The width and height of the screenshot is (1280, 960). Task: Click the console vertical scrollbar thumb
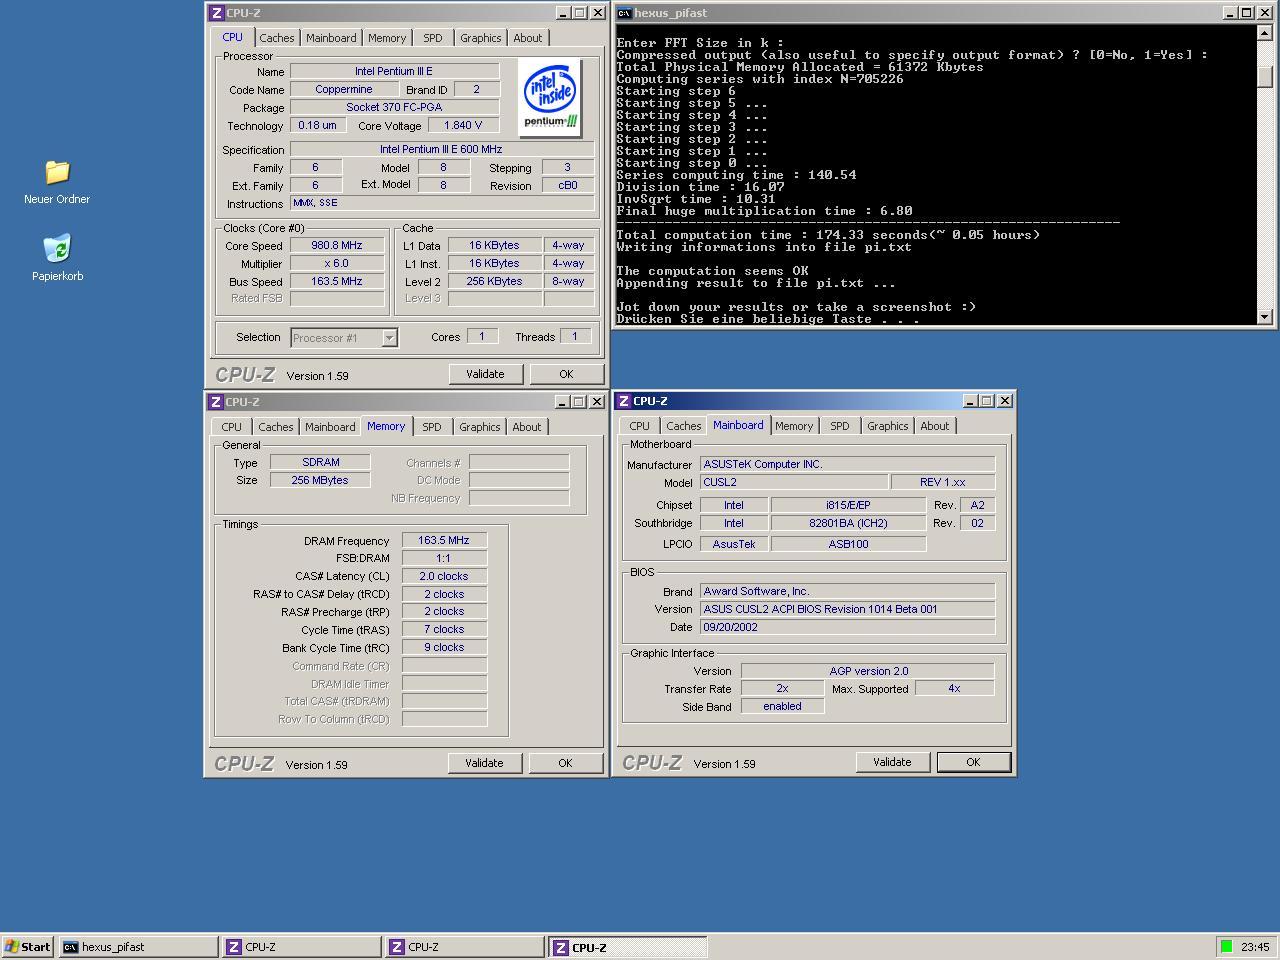click(x=1265, y=77)
